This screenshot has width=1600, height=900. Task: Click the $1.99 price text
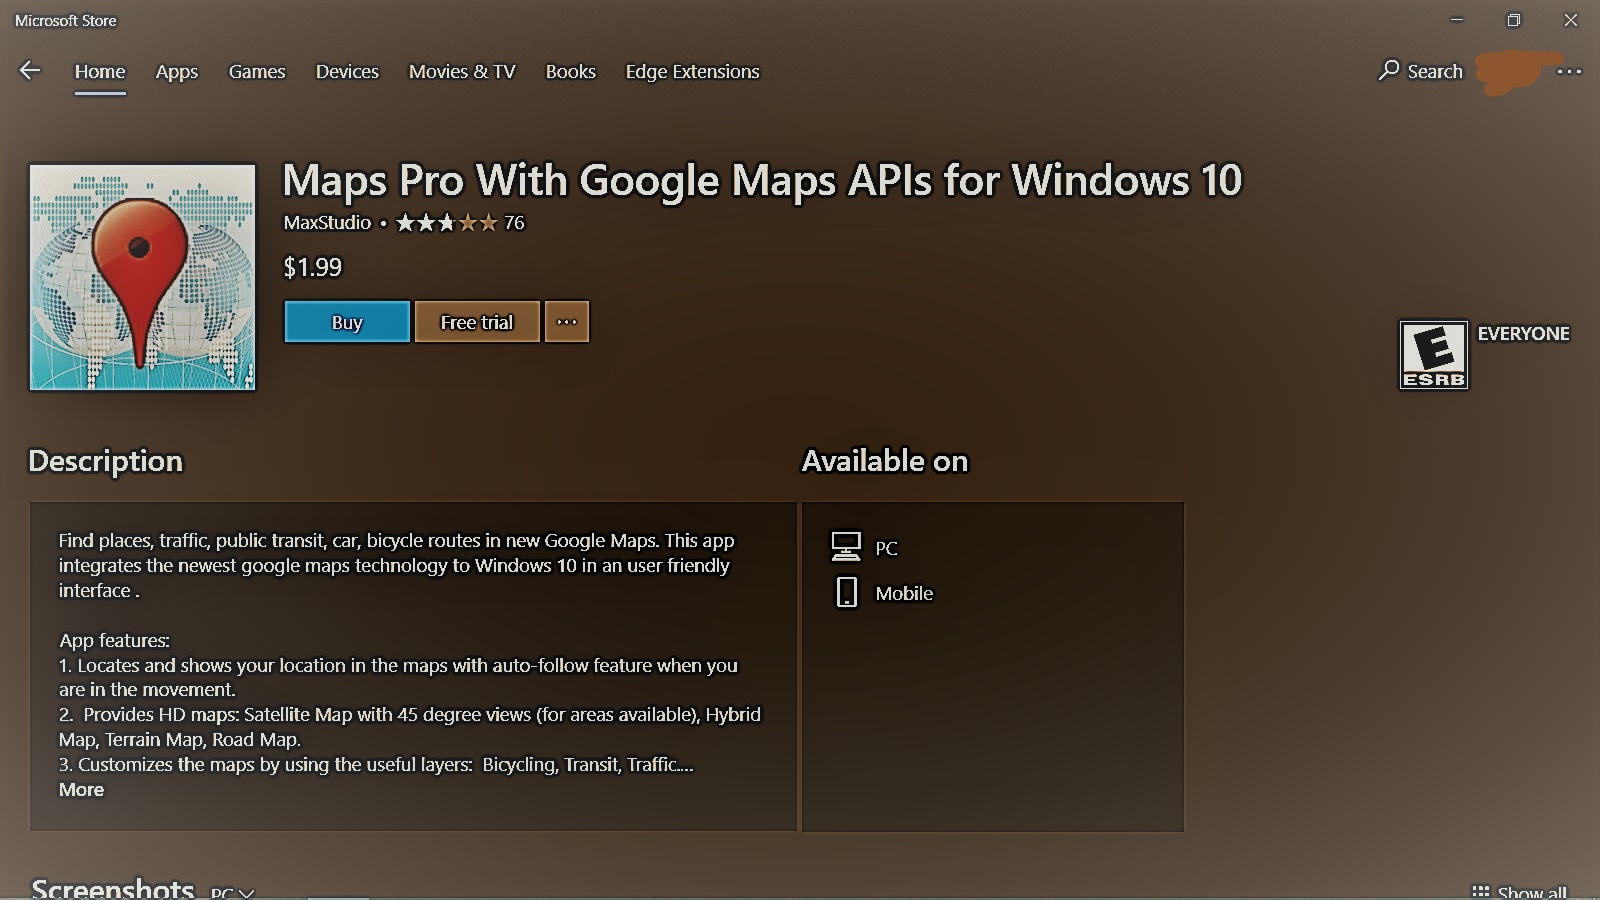click(x=313, y=268)
